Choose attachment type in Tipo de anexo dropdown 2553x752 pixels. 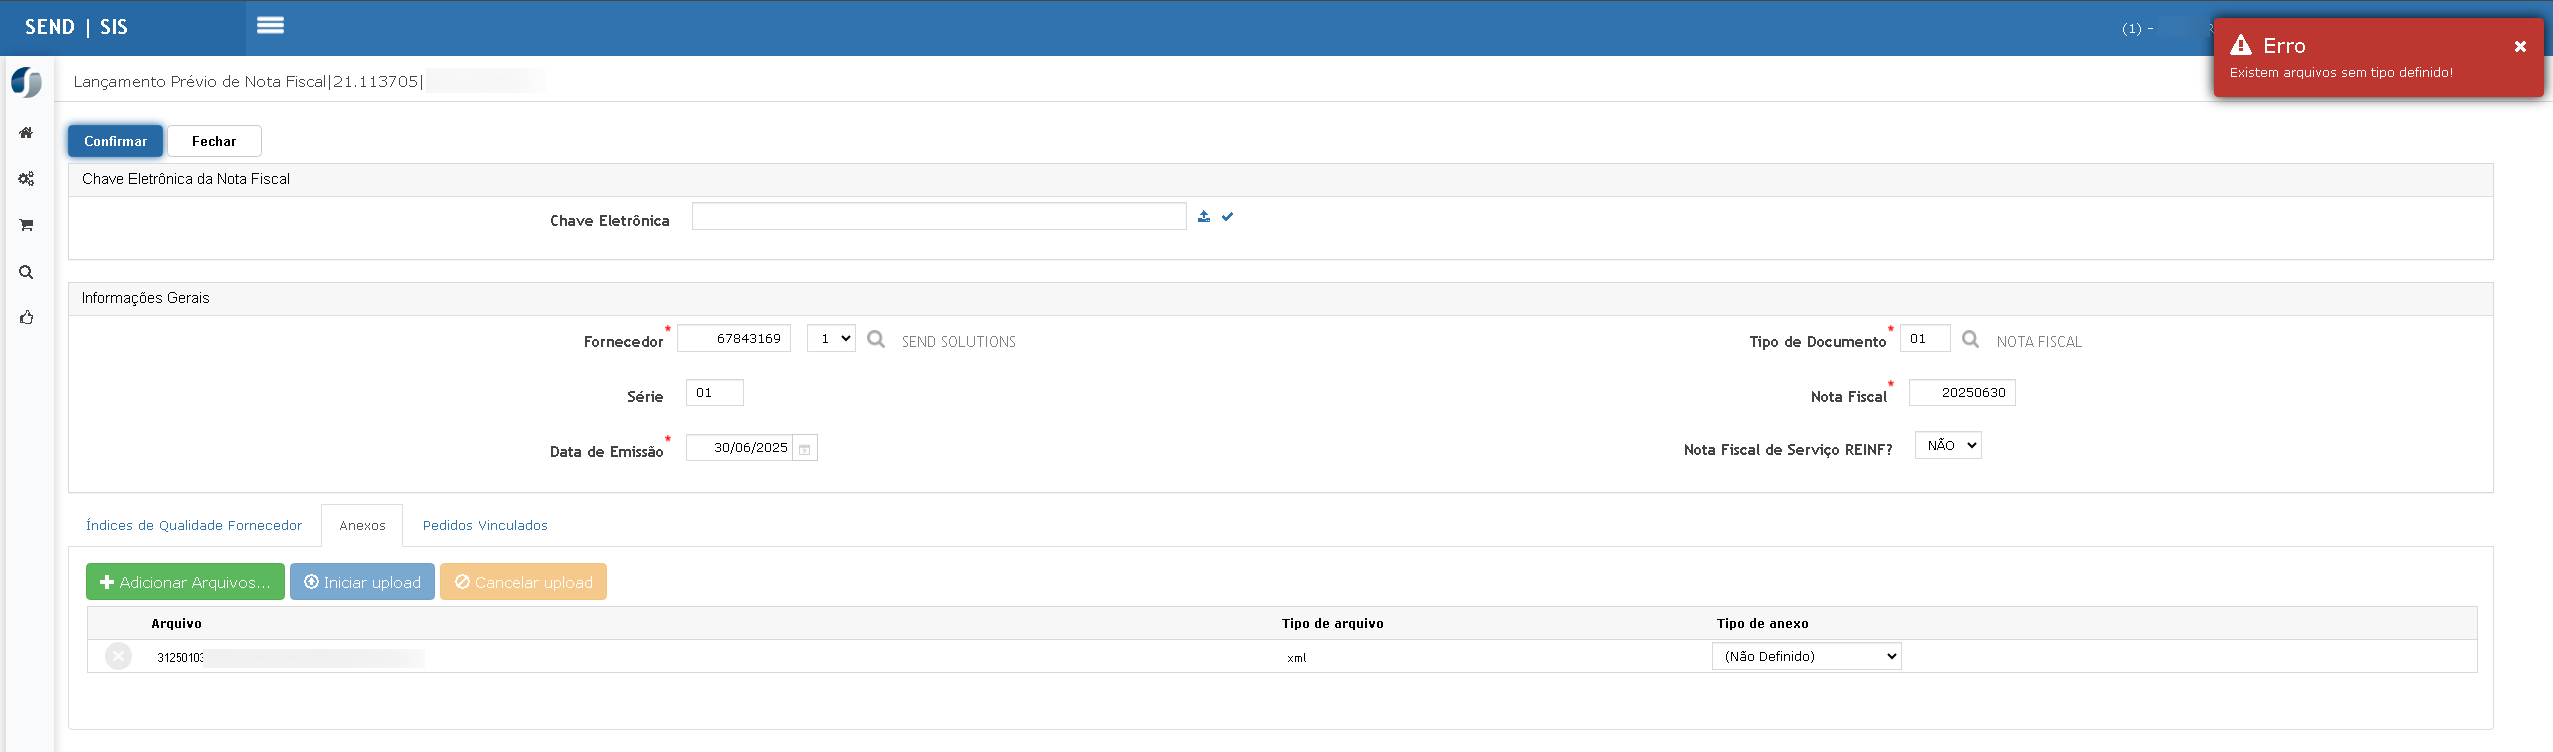tap(1806, 656)
